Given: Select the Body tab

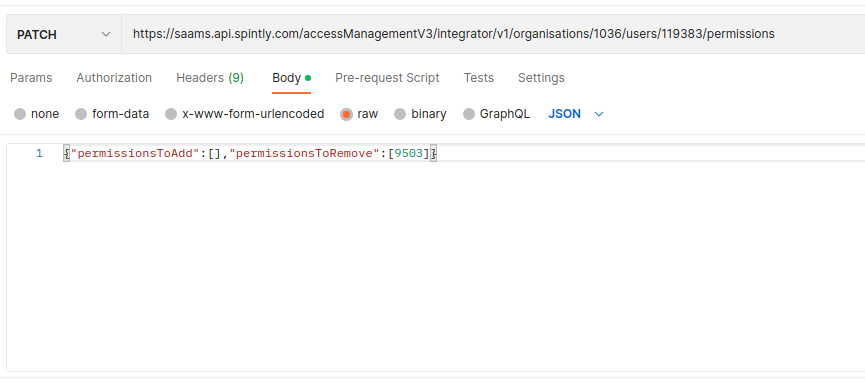Looking at the screenshot, I should 291,78.
